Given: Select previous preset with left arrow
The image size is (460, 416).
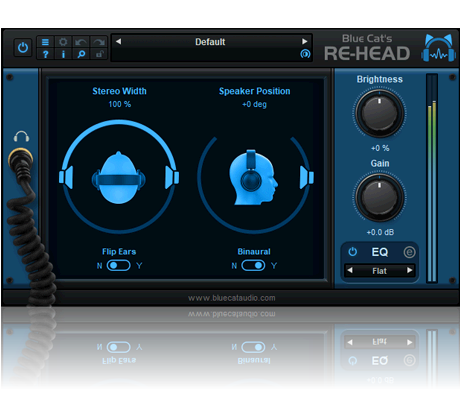Looking at the screenshot, I should (118, 41).
